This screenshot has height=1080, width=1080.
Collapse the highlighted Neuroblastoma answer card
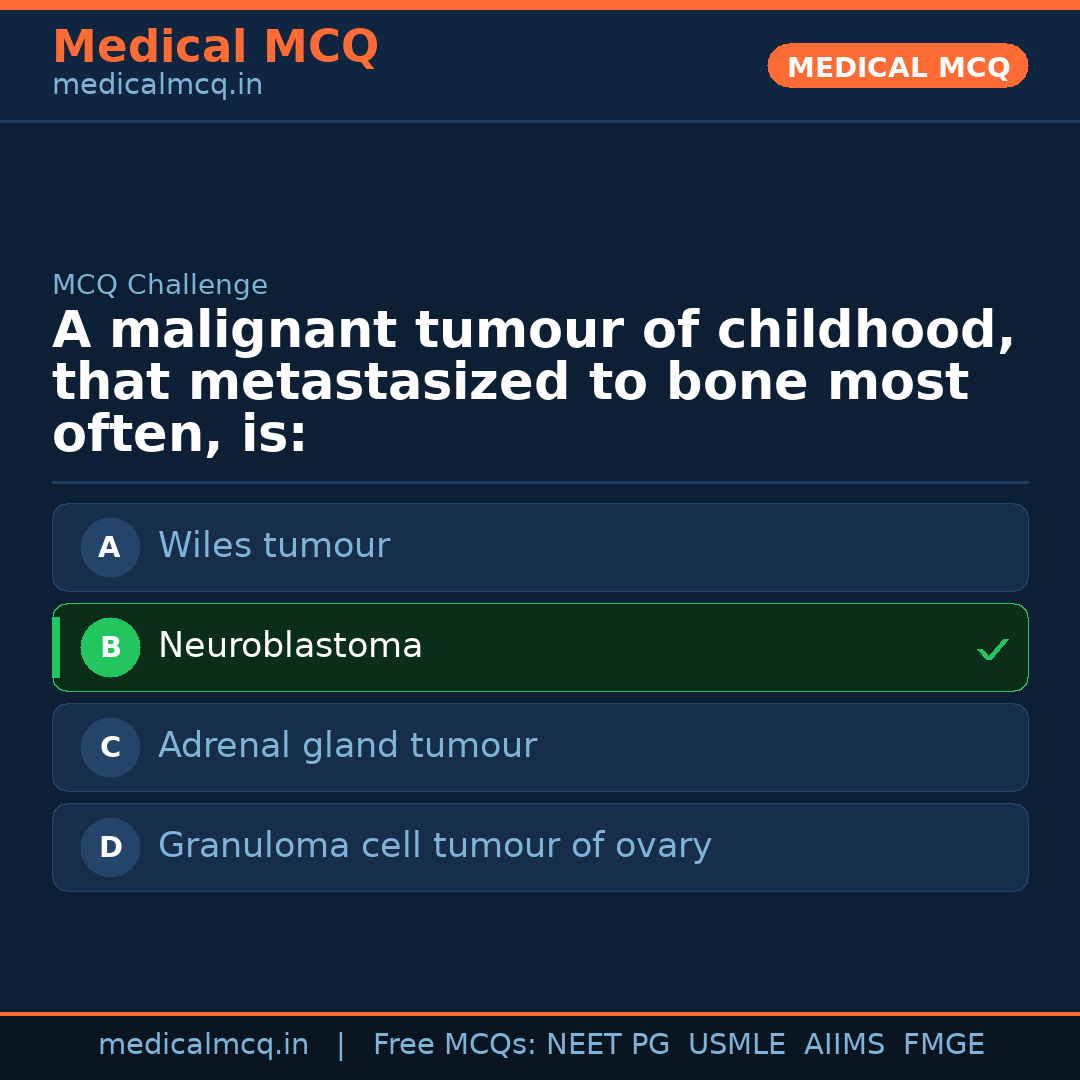pyautogui.click(x=540, y=647)
